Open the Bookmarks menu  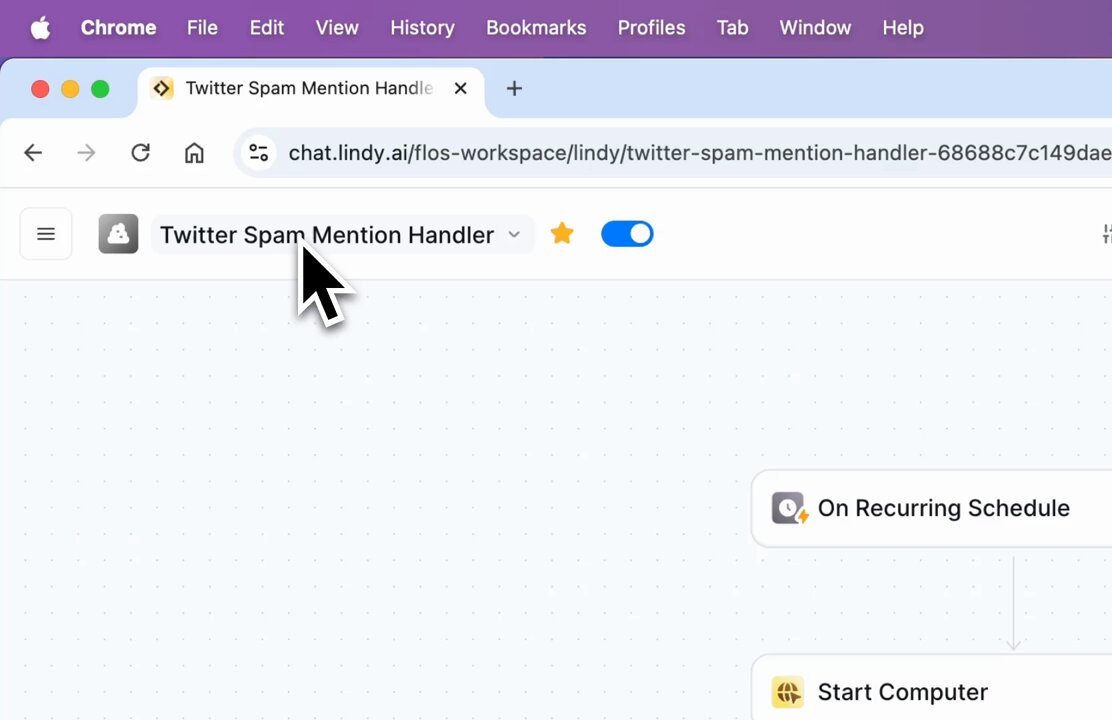click(x=536, y=28)
